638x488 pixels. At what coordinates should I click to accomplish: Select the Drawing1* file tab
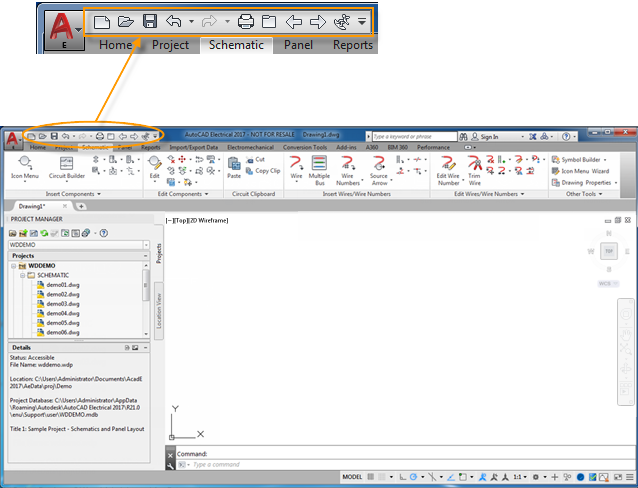tap(41, 206)
